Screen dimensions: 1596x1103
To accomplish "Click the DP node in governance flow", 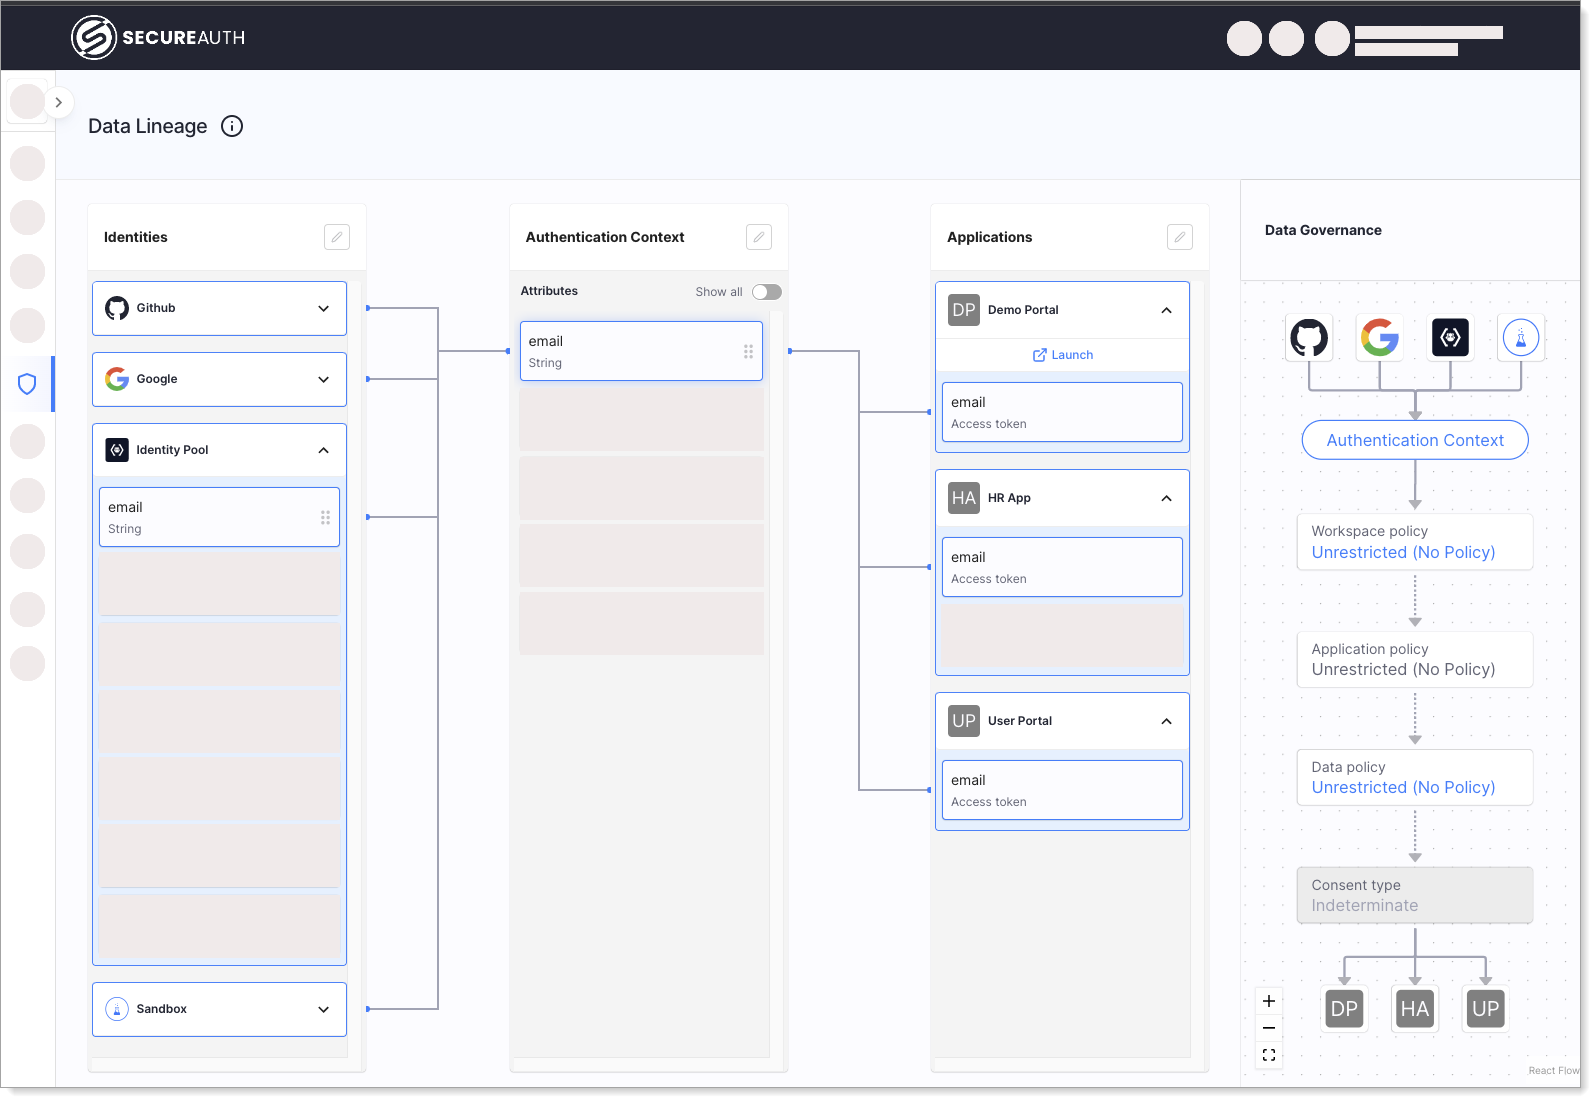I will click(1344, 1009).
